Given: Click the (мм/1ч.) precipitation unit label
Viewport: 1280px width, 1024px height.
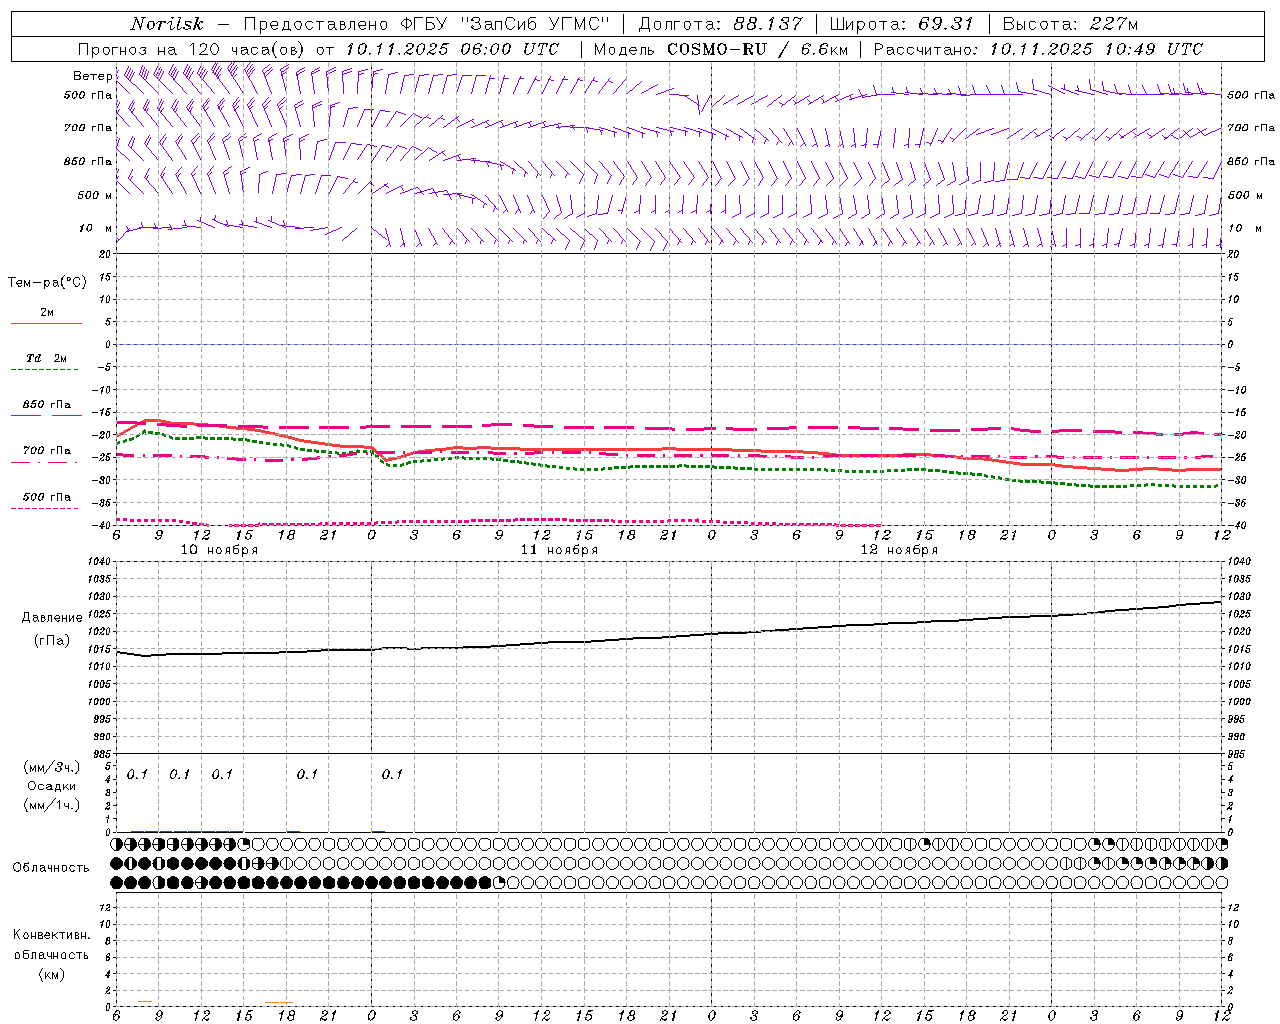Looking at the screenshot, I should pos(51,805).
